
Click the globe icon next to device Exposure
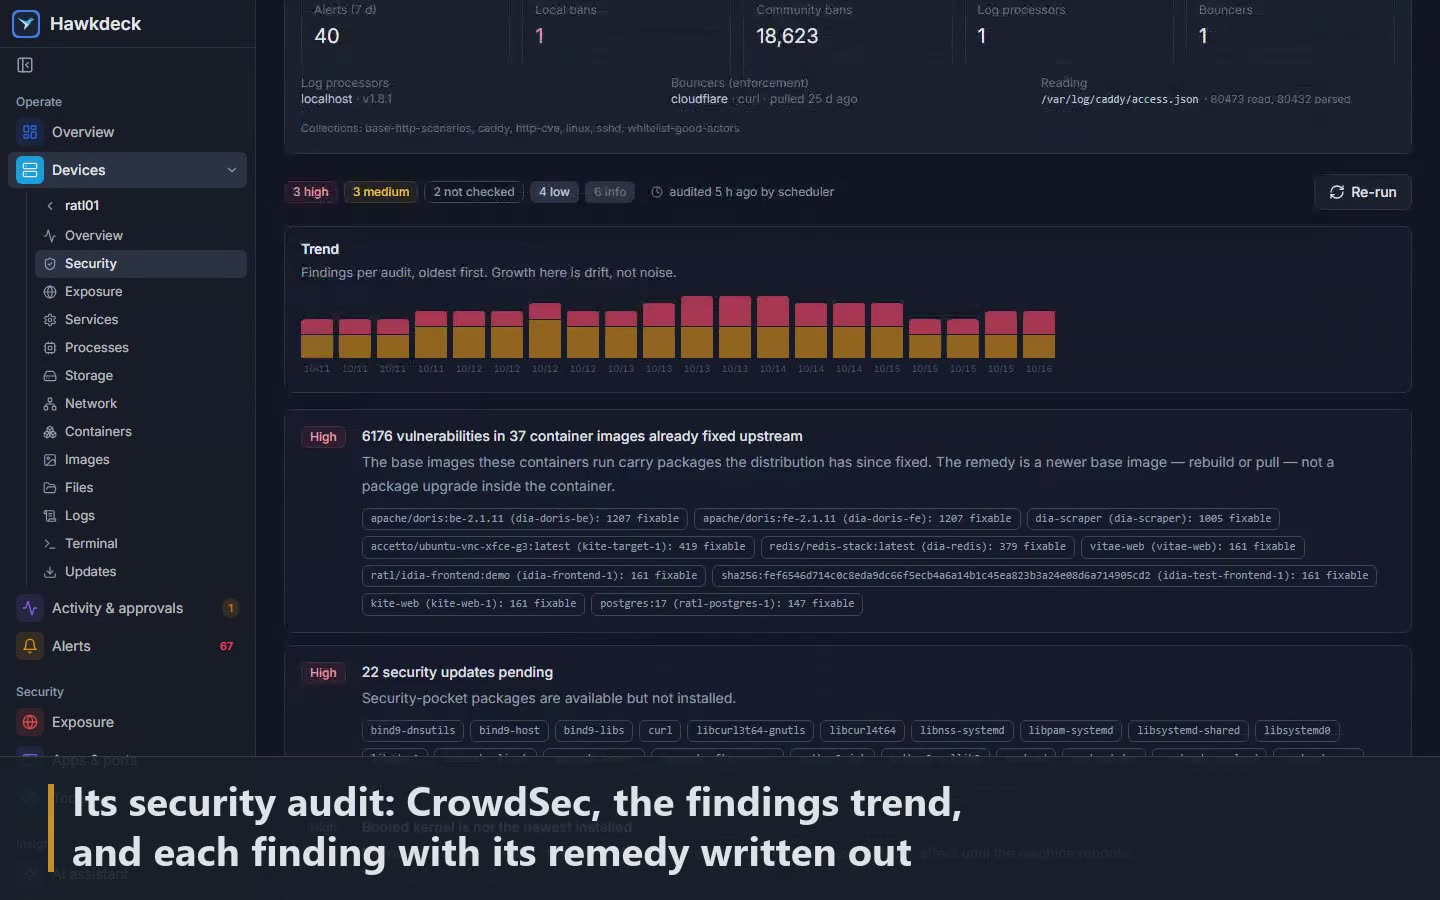tap(50, 292)
